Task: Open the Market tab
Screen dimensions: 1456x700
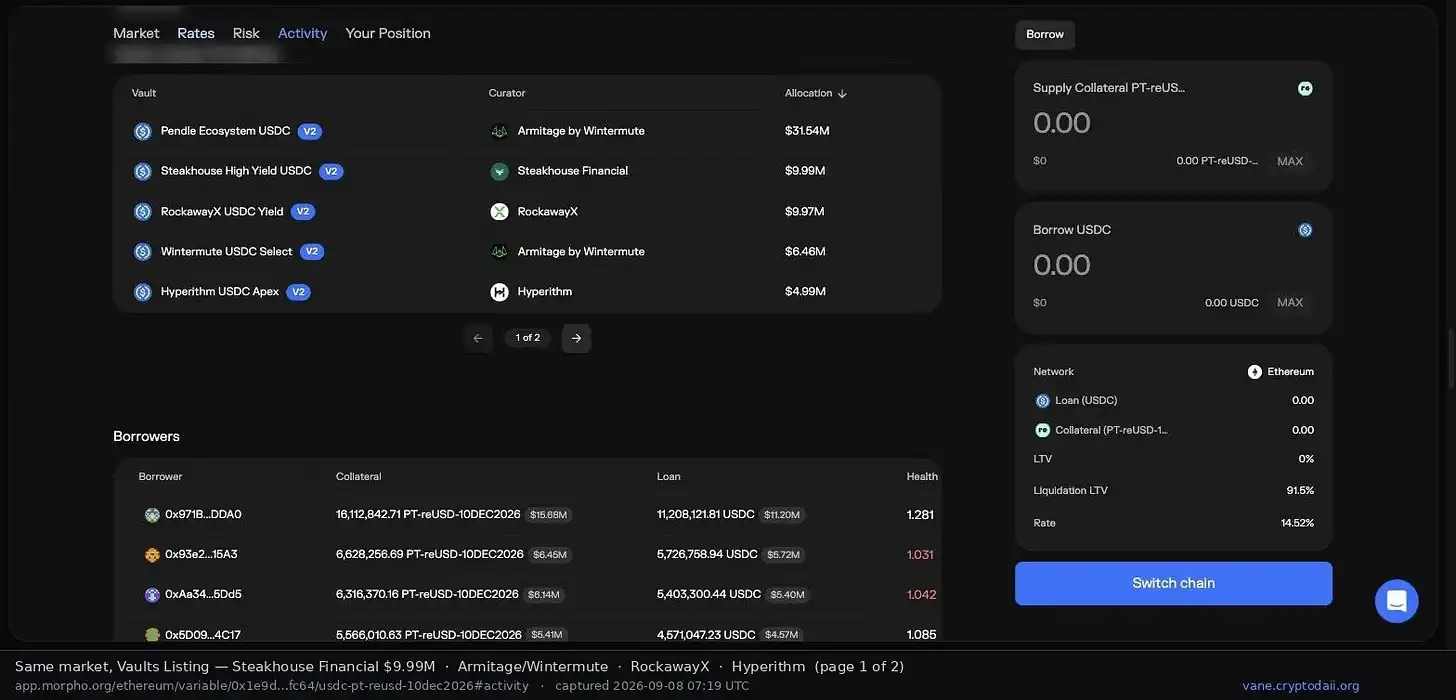Action: pos(136,33)
